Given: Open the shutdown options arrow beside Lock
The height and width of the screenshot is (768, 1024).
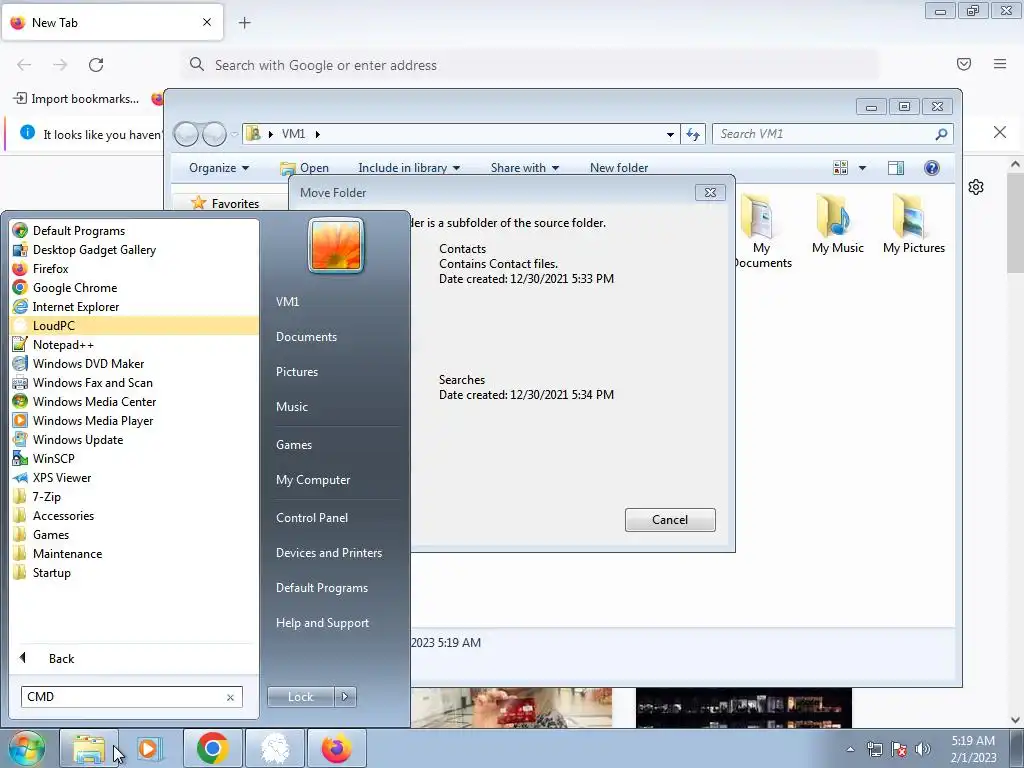Looking at the screenshot, I should coord(345,697).
